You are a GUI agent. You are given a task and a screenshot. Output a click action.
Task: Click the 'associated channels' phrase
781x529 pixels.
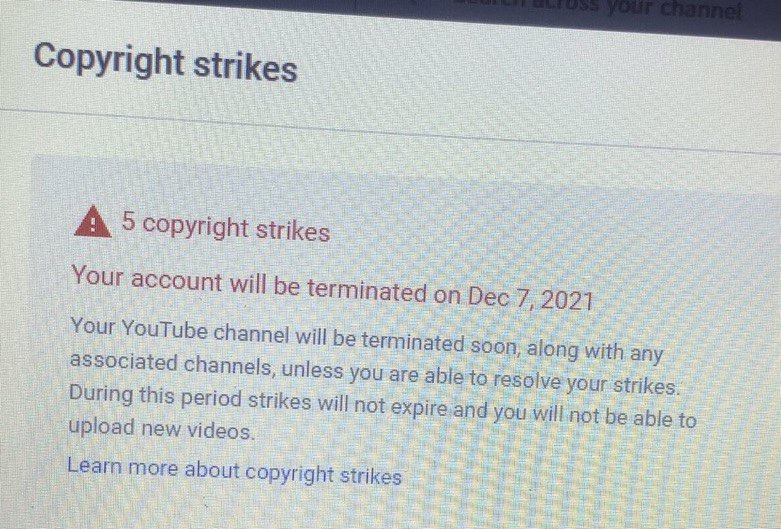pyautogui.click(x=171, y=364)
